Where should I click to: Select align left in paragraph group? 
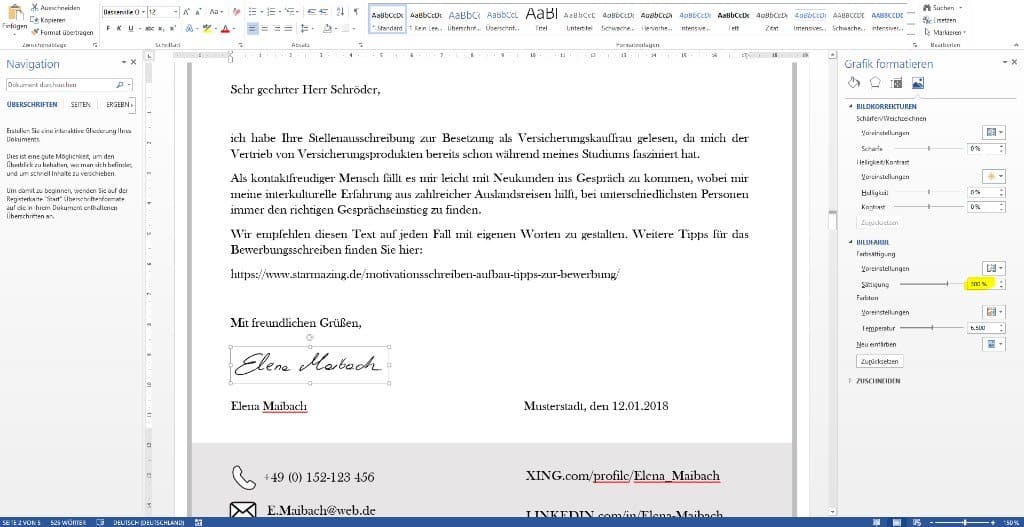point(253,29)
